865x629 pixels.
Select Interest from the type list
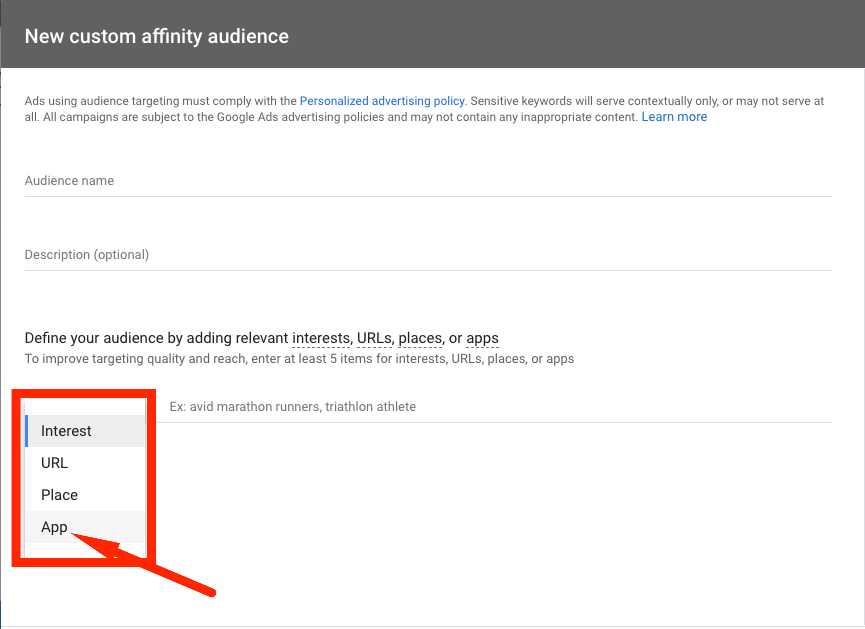[x=67, y=431]
